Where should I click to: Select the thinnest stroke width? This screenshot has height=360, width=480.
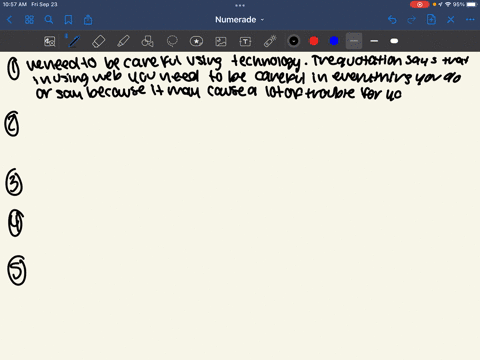pos(354,41)
